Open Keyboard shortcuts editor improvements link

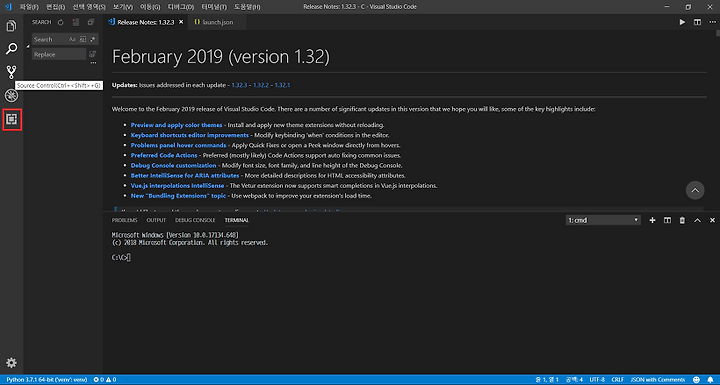tap(190, 135)
